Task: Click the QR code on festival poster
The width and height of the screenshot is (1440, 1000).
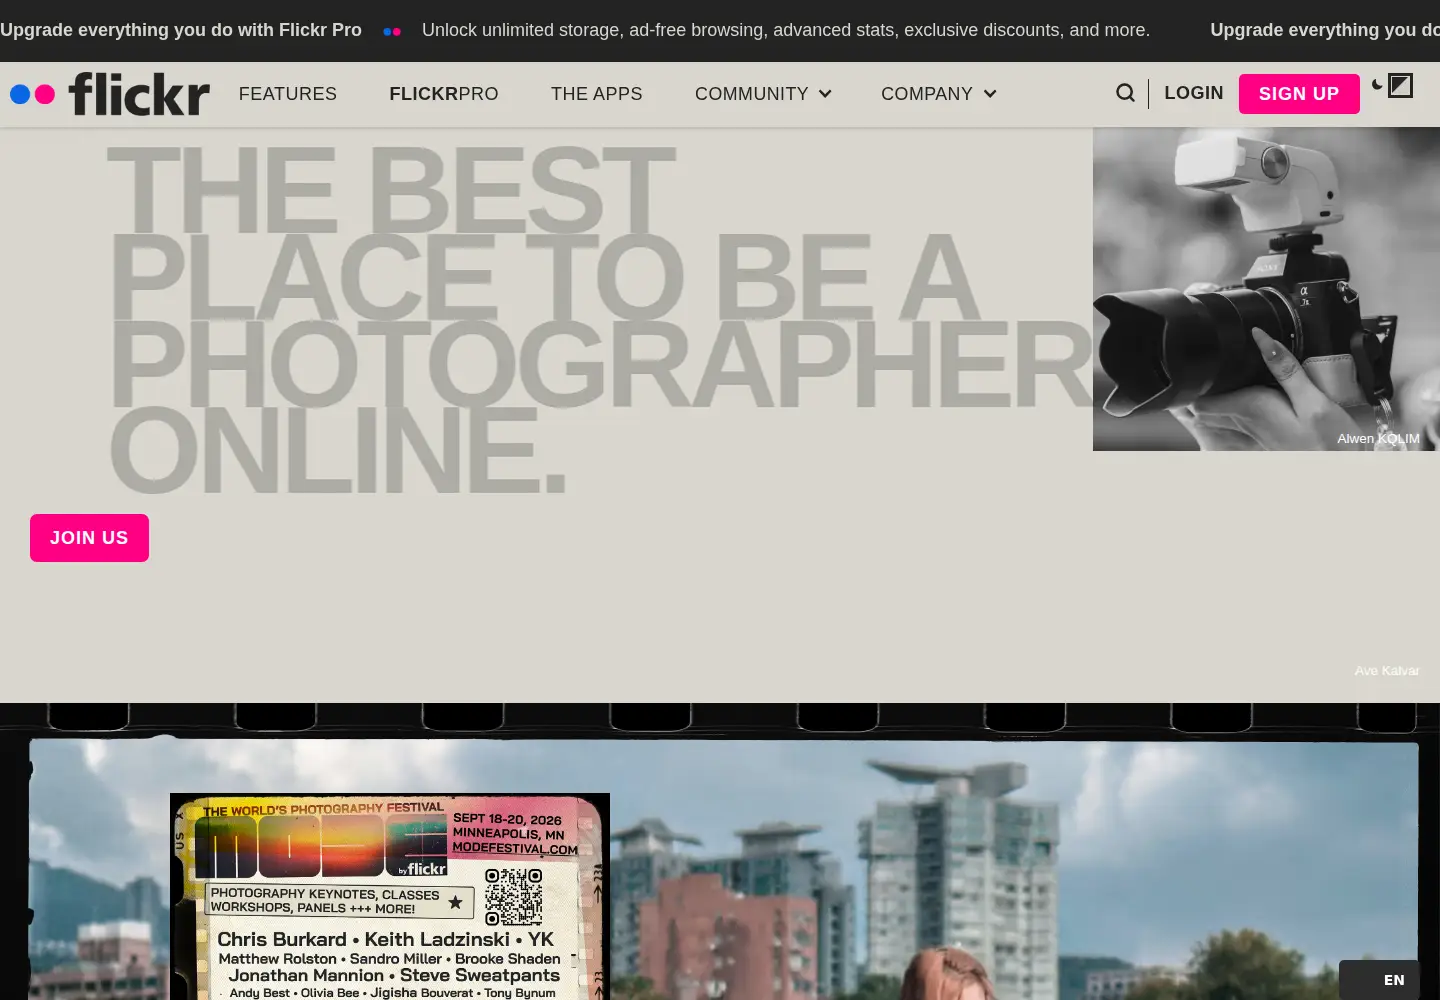Action: pyautogui.click(x=514, y=897)
